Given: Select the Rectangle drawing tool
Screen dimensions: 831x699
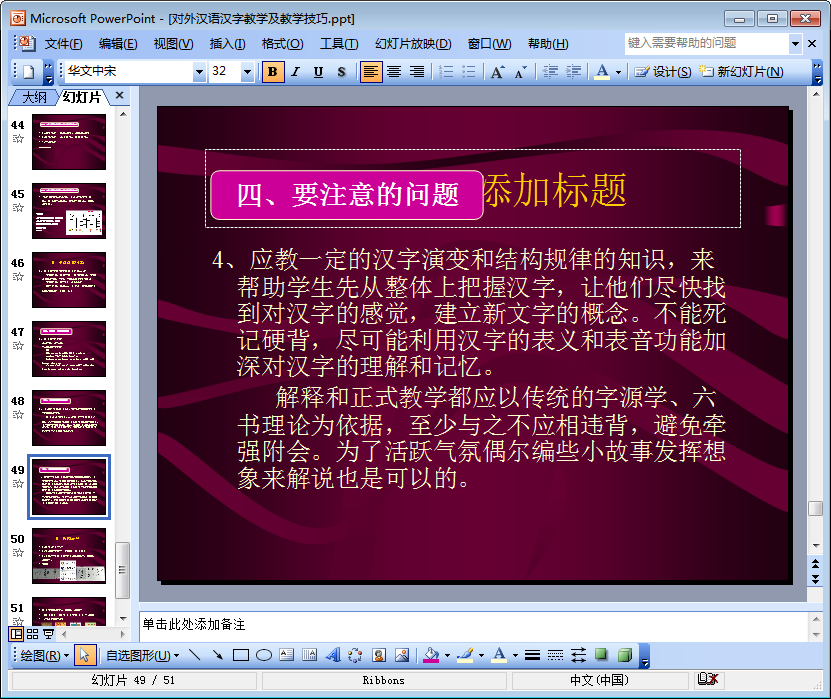Looking at the screenshot, I should point(241,656).
